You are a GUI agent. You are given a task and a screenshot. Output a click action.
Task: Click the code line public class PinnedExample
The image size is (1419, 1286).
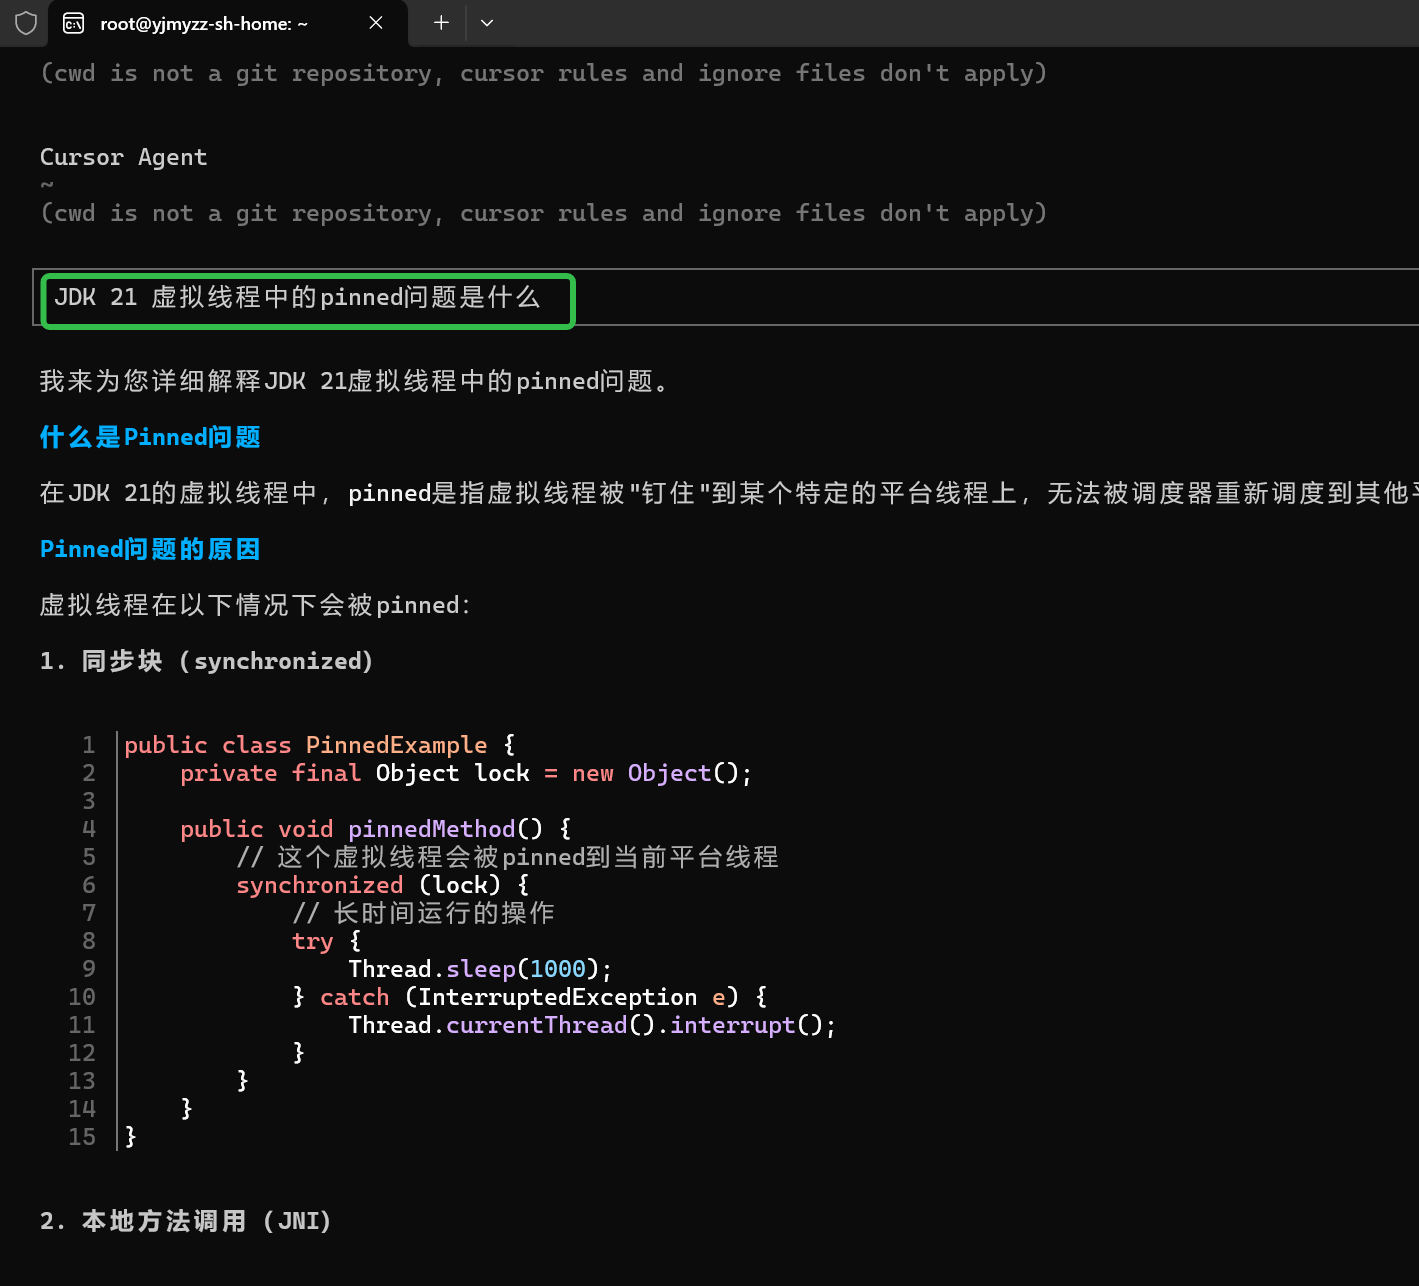(x=320, y=745)
